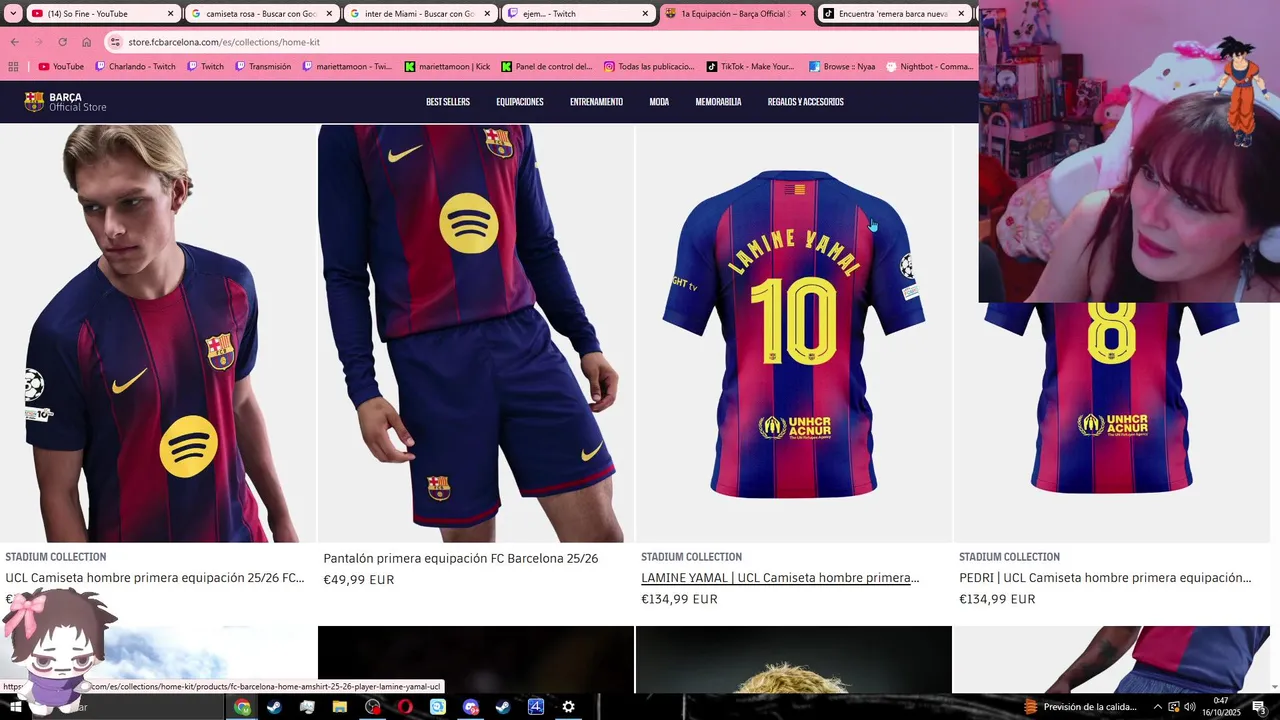Open the volume control in system tray

pos(1190,707)
